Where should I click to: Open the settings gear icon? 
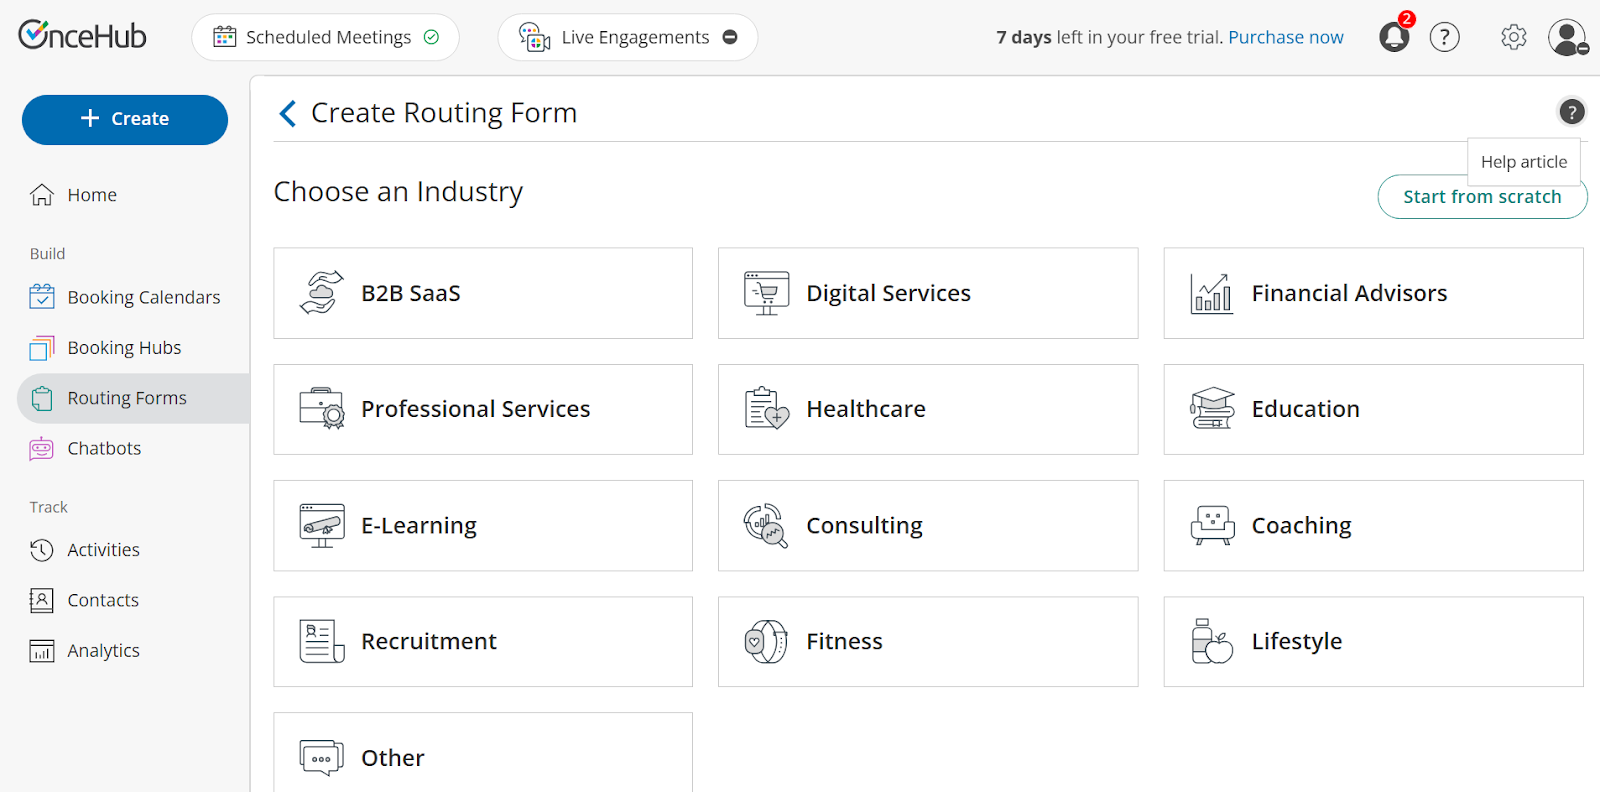(1513, 38)
